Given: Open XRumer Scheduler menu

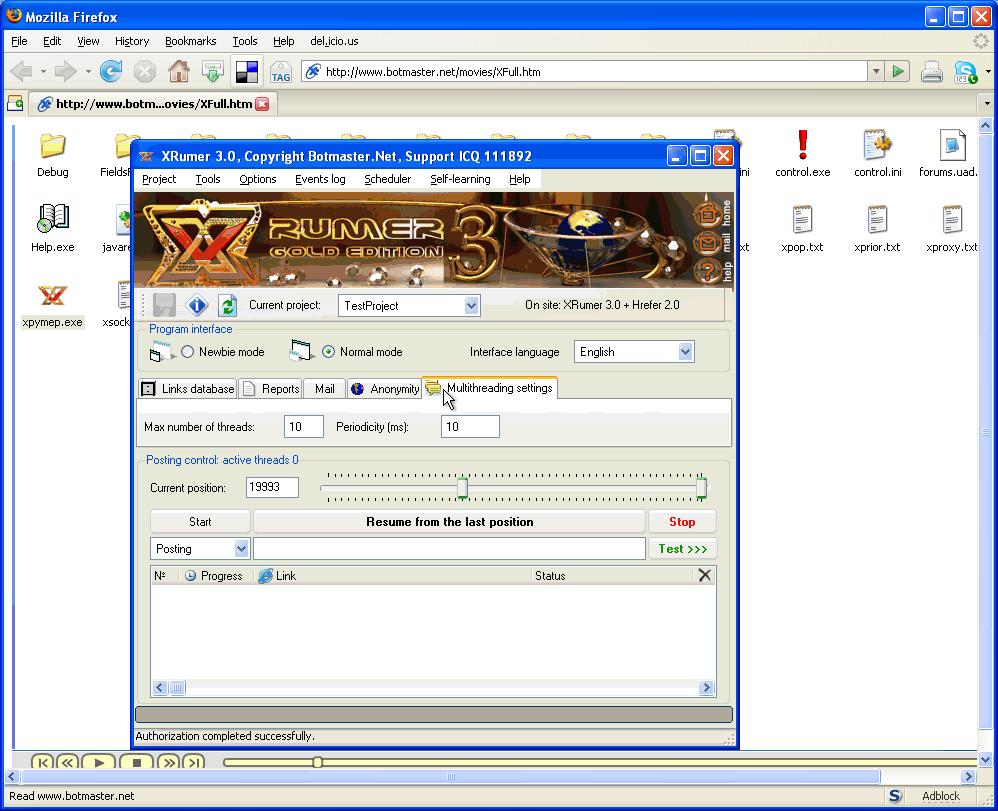Looking at the screenshot, I should 388,180.
